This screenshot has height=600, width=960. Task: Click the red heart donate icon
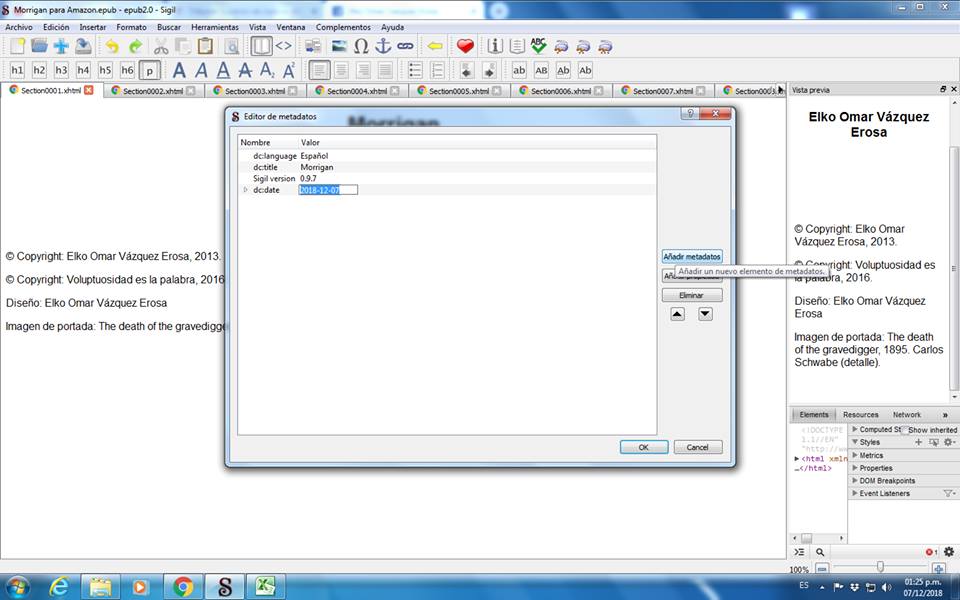click(x=465, y=46)
